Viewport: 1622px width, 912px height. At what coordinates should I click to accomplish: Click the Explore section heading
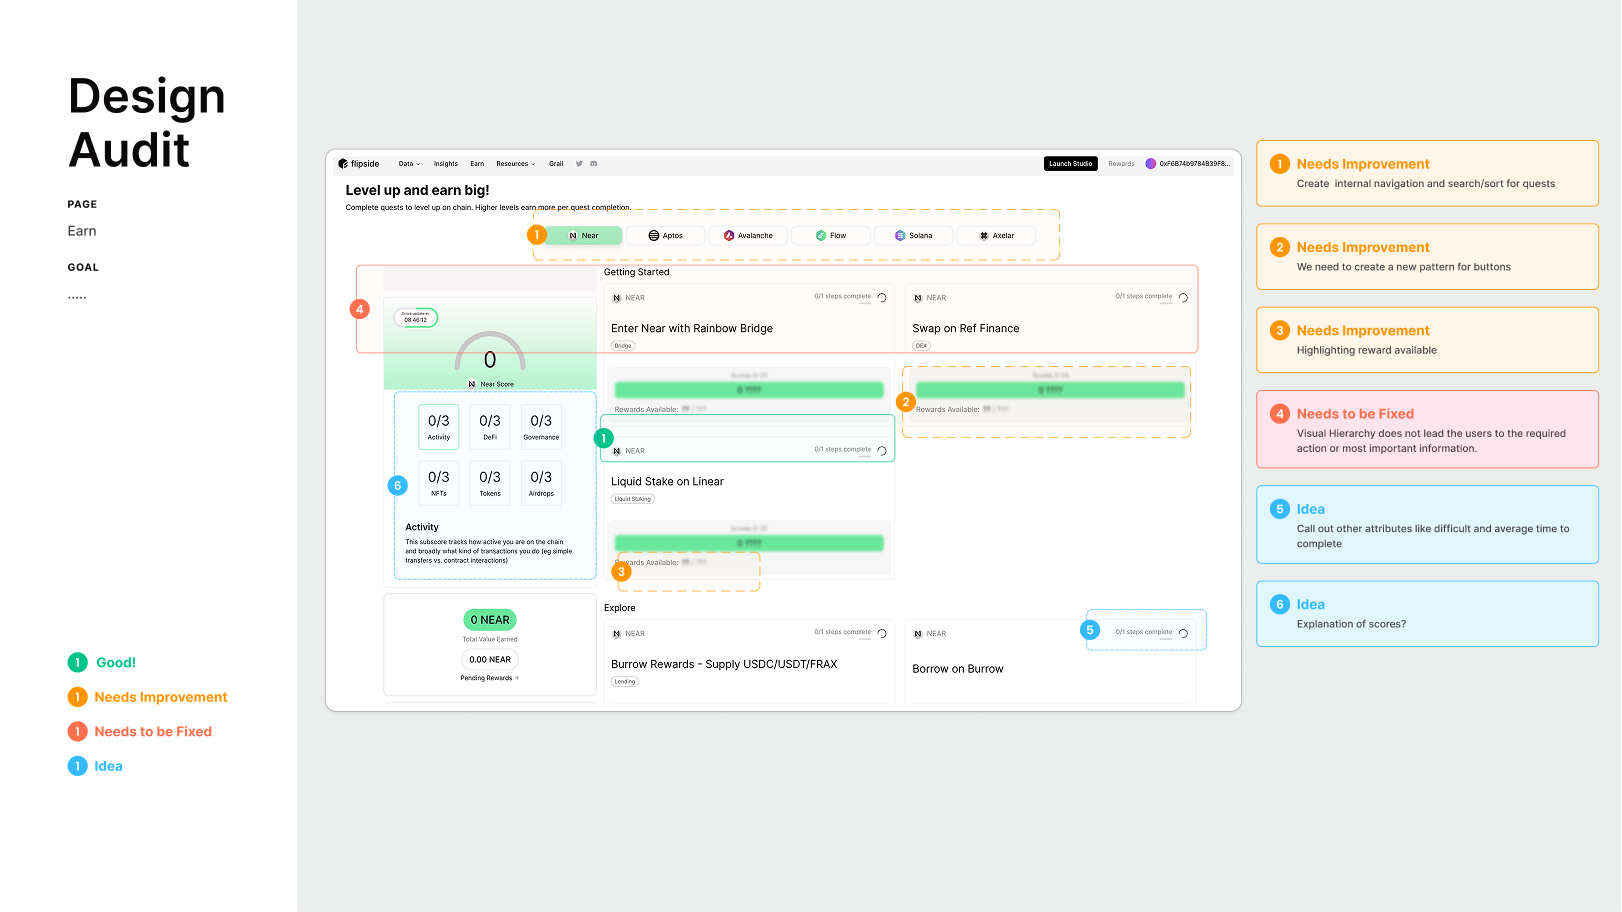click(620, 608)
